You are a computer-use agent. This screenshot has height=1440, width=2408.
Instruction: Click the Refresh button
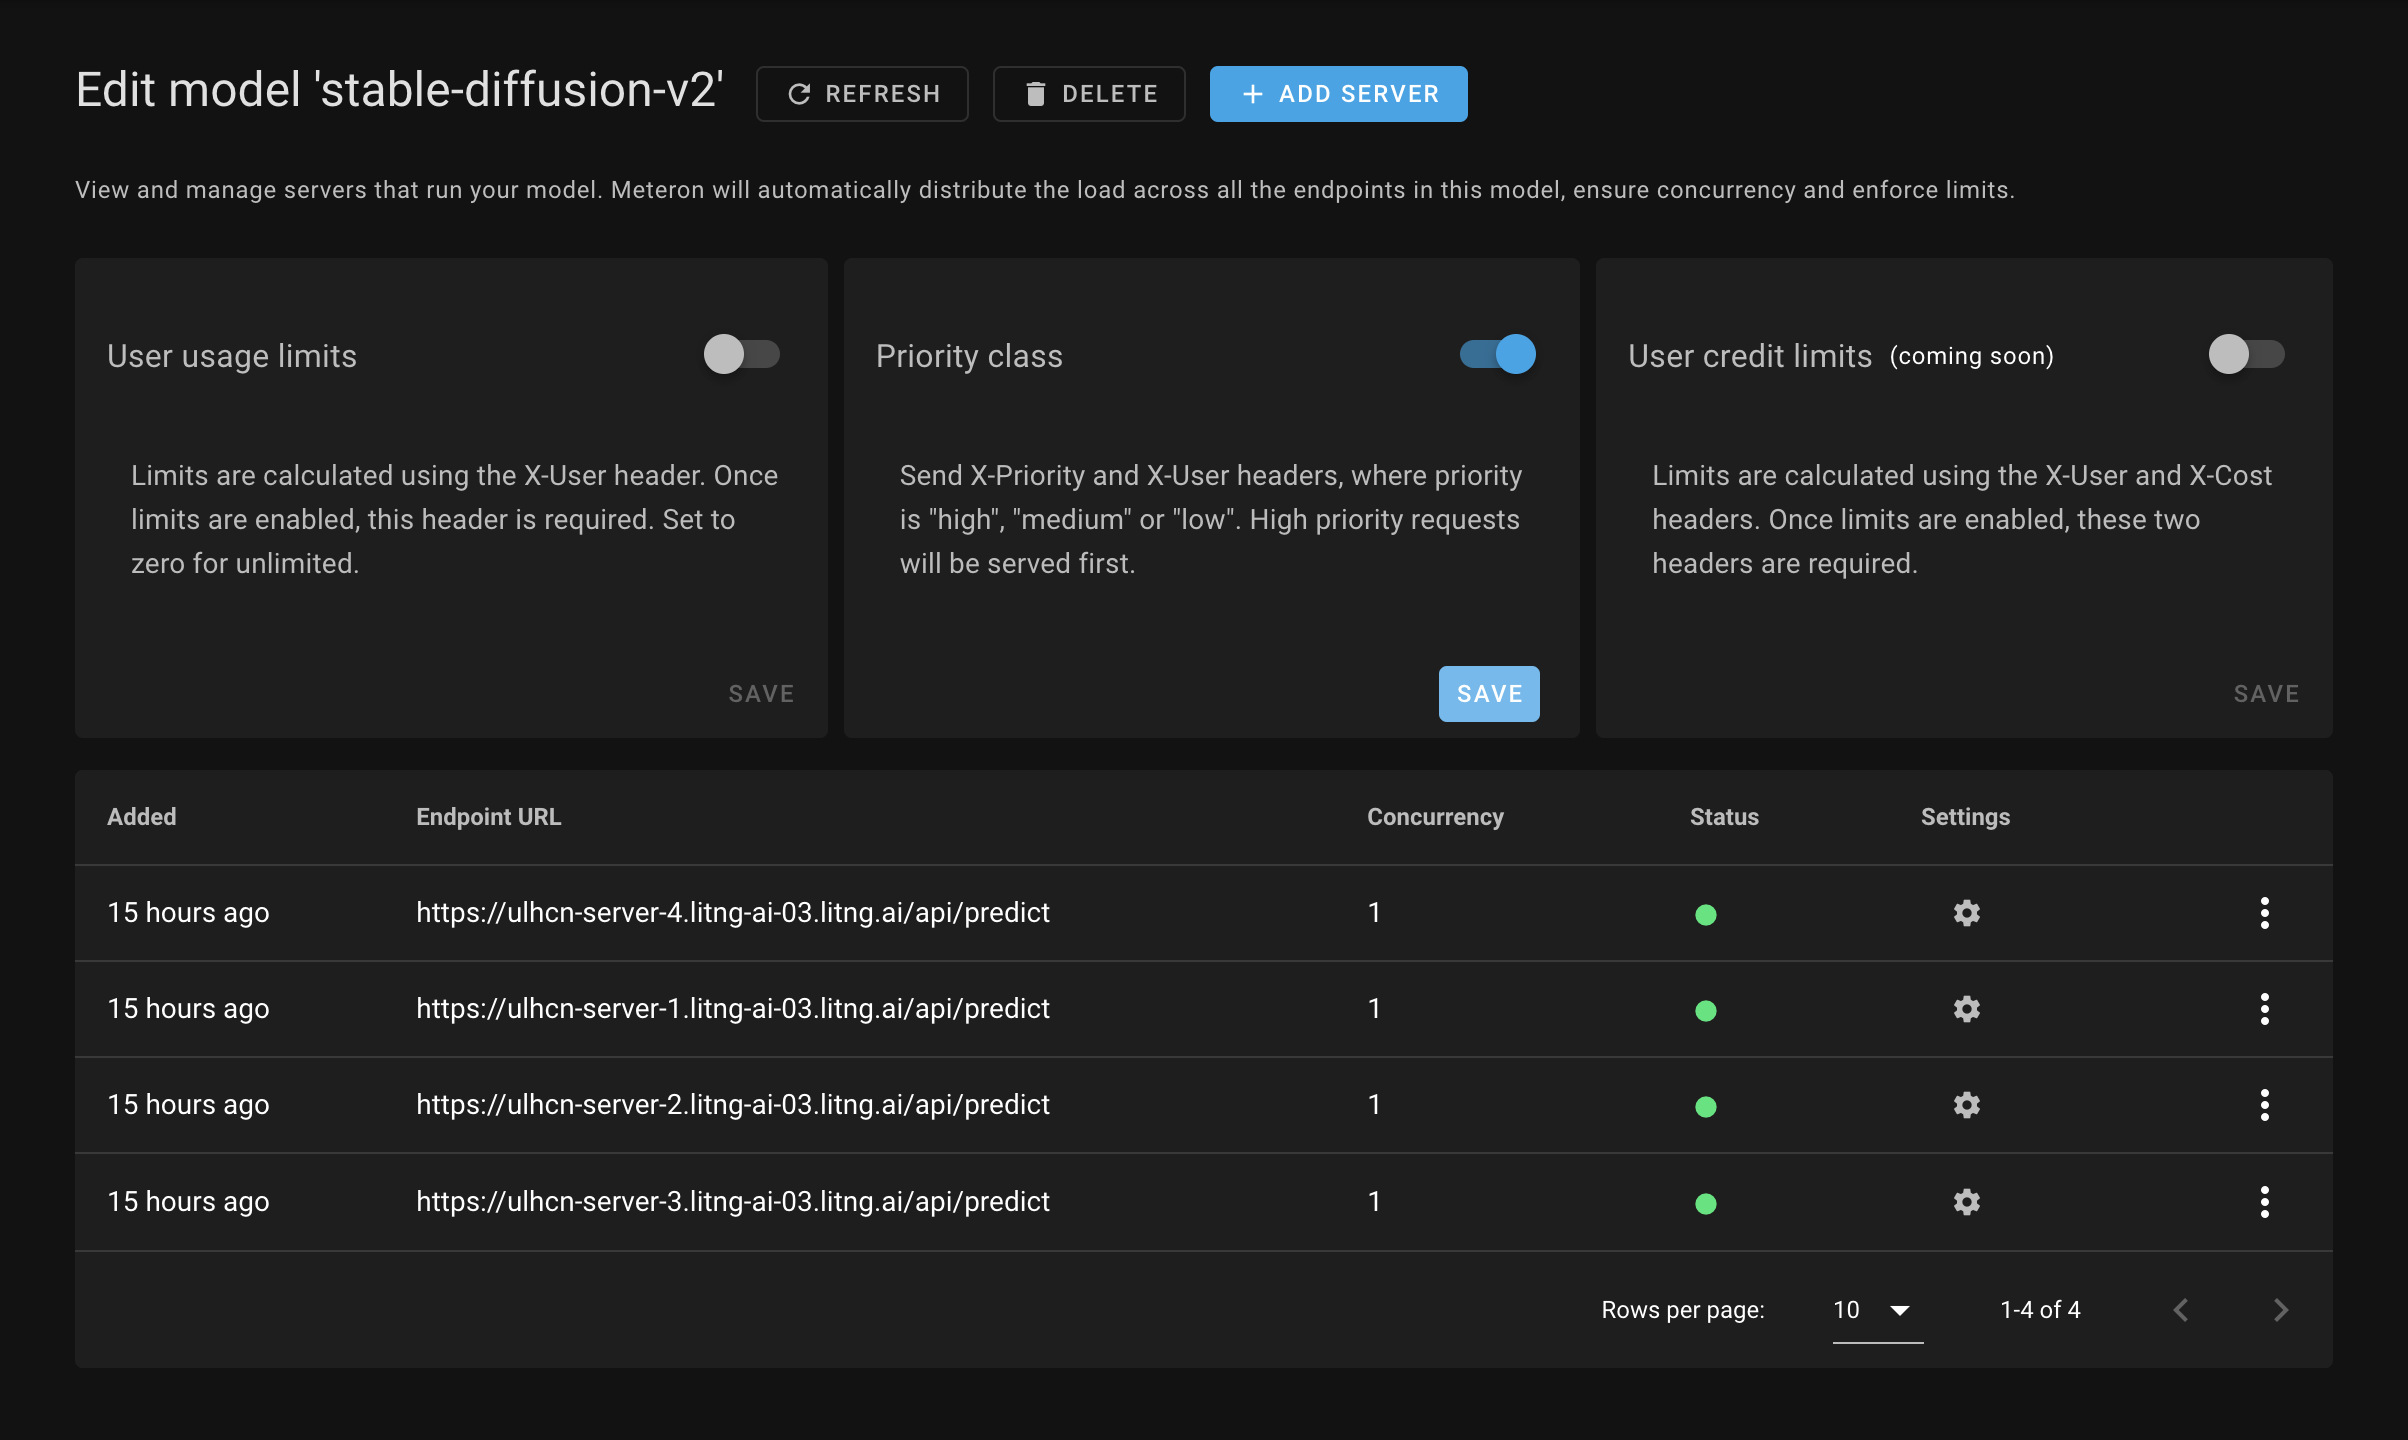pyautogui.click(x=862, y=94)
